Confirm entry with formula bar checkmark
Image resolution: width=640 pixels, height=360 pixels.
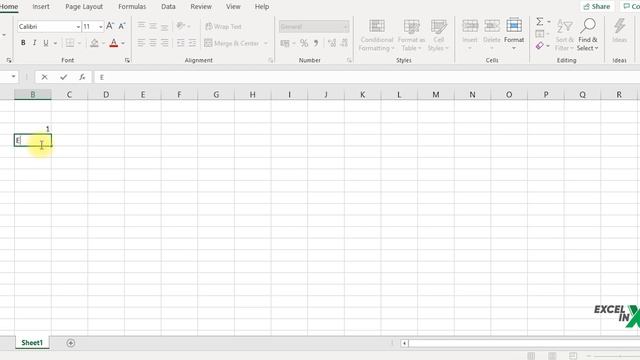[63, 77]
